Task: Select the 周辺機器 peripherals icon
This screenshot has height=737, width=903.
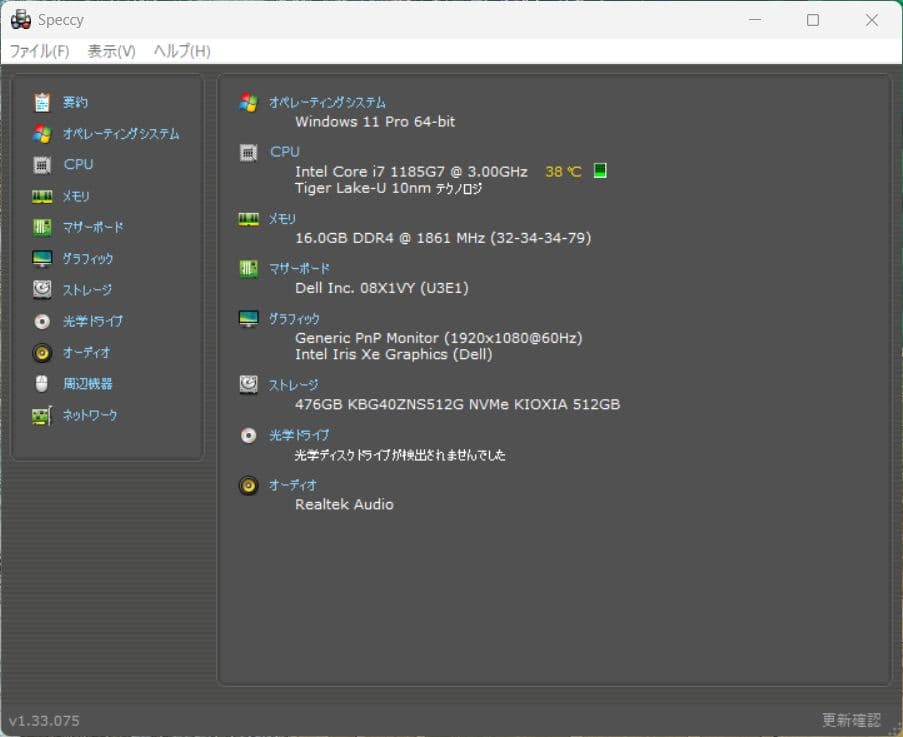Action: click(x=40, y=383)
